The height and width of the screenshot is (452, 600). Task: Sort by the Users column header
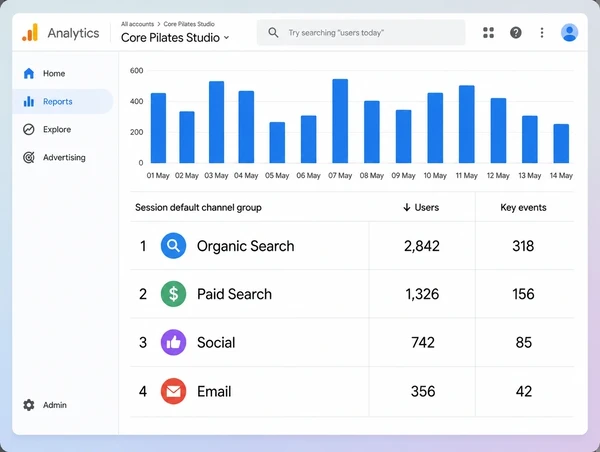click(x=427, y=207)
